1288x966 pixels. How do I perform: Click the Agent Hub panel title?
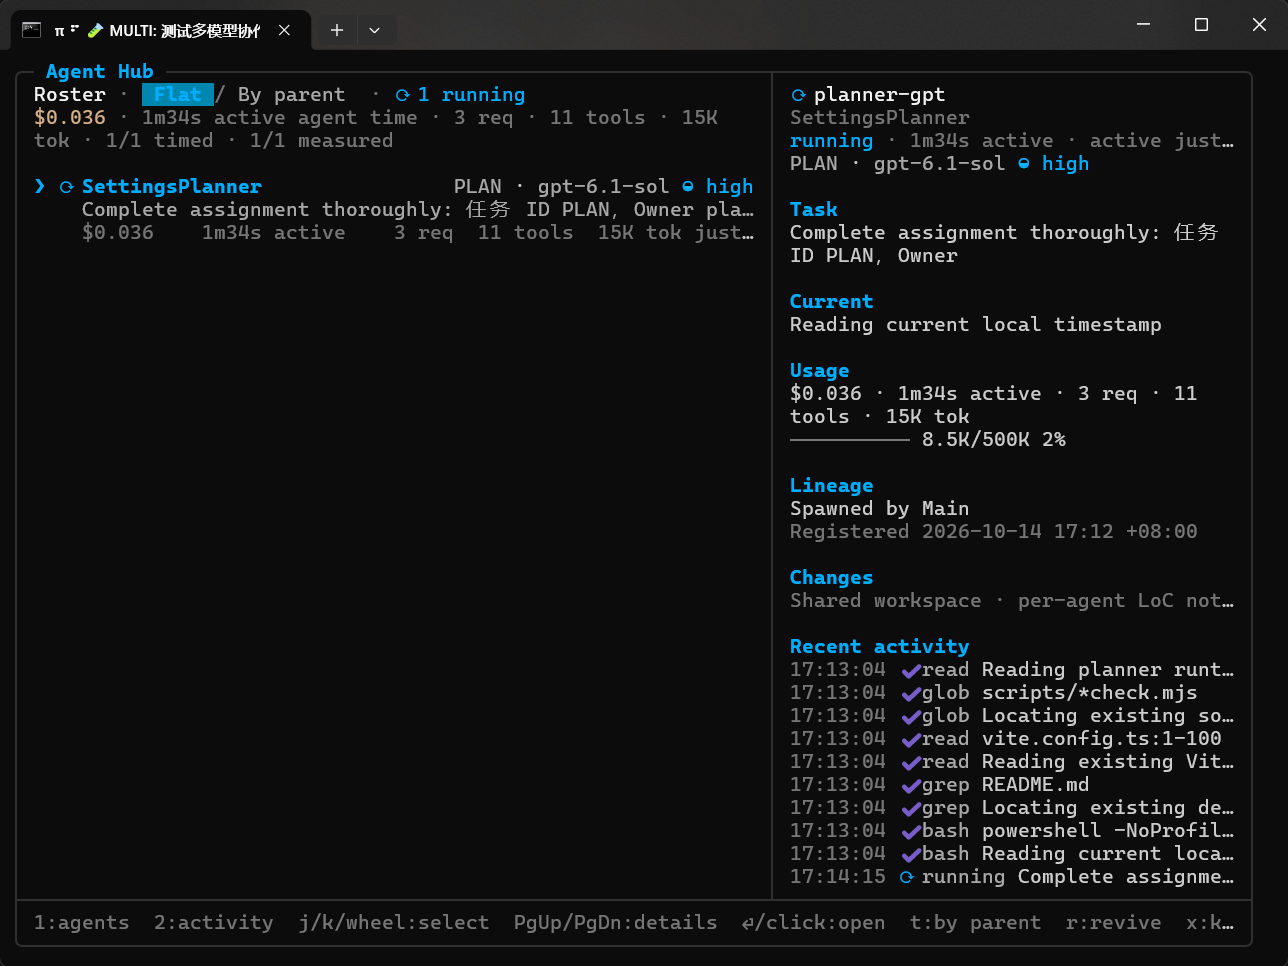coord(99,71)
